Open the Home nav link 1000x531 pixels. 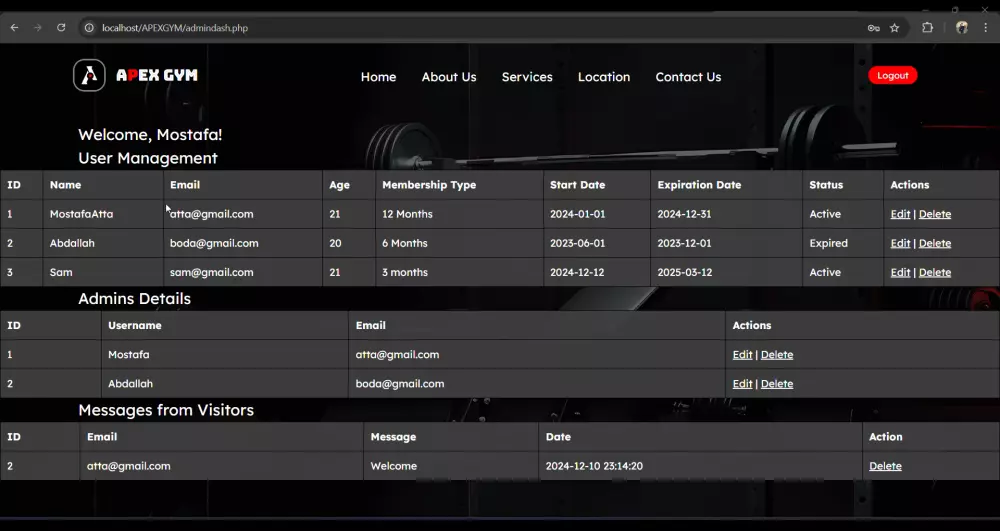[x=378, y=76]
